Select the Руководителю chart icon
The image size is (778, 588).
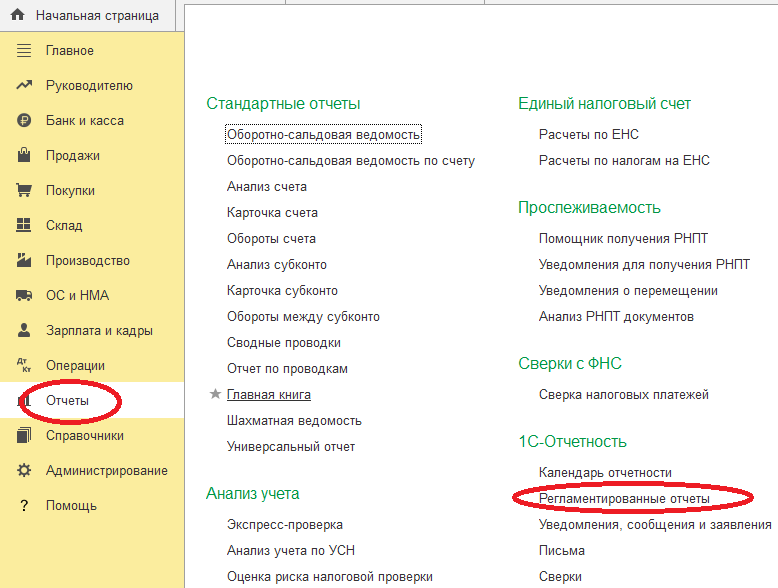coord(24,85)
